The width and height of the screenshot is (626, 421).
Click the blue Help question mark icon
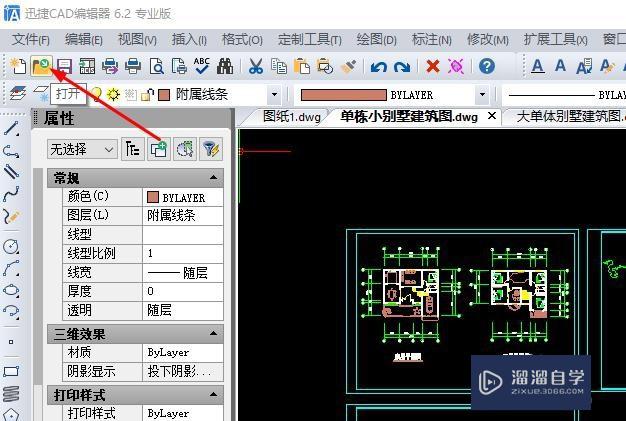coord(487,66)
